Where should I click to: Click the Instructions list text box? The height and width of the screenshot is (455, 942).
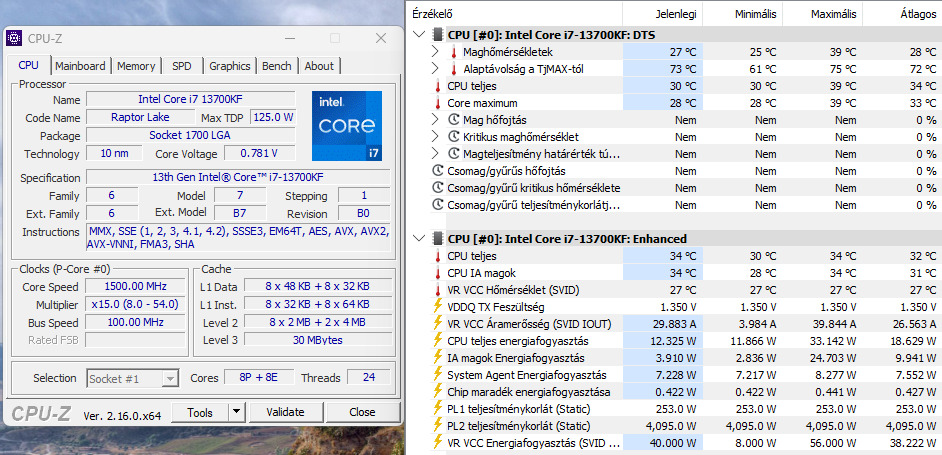tap(239, 238)
